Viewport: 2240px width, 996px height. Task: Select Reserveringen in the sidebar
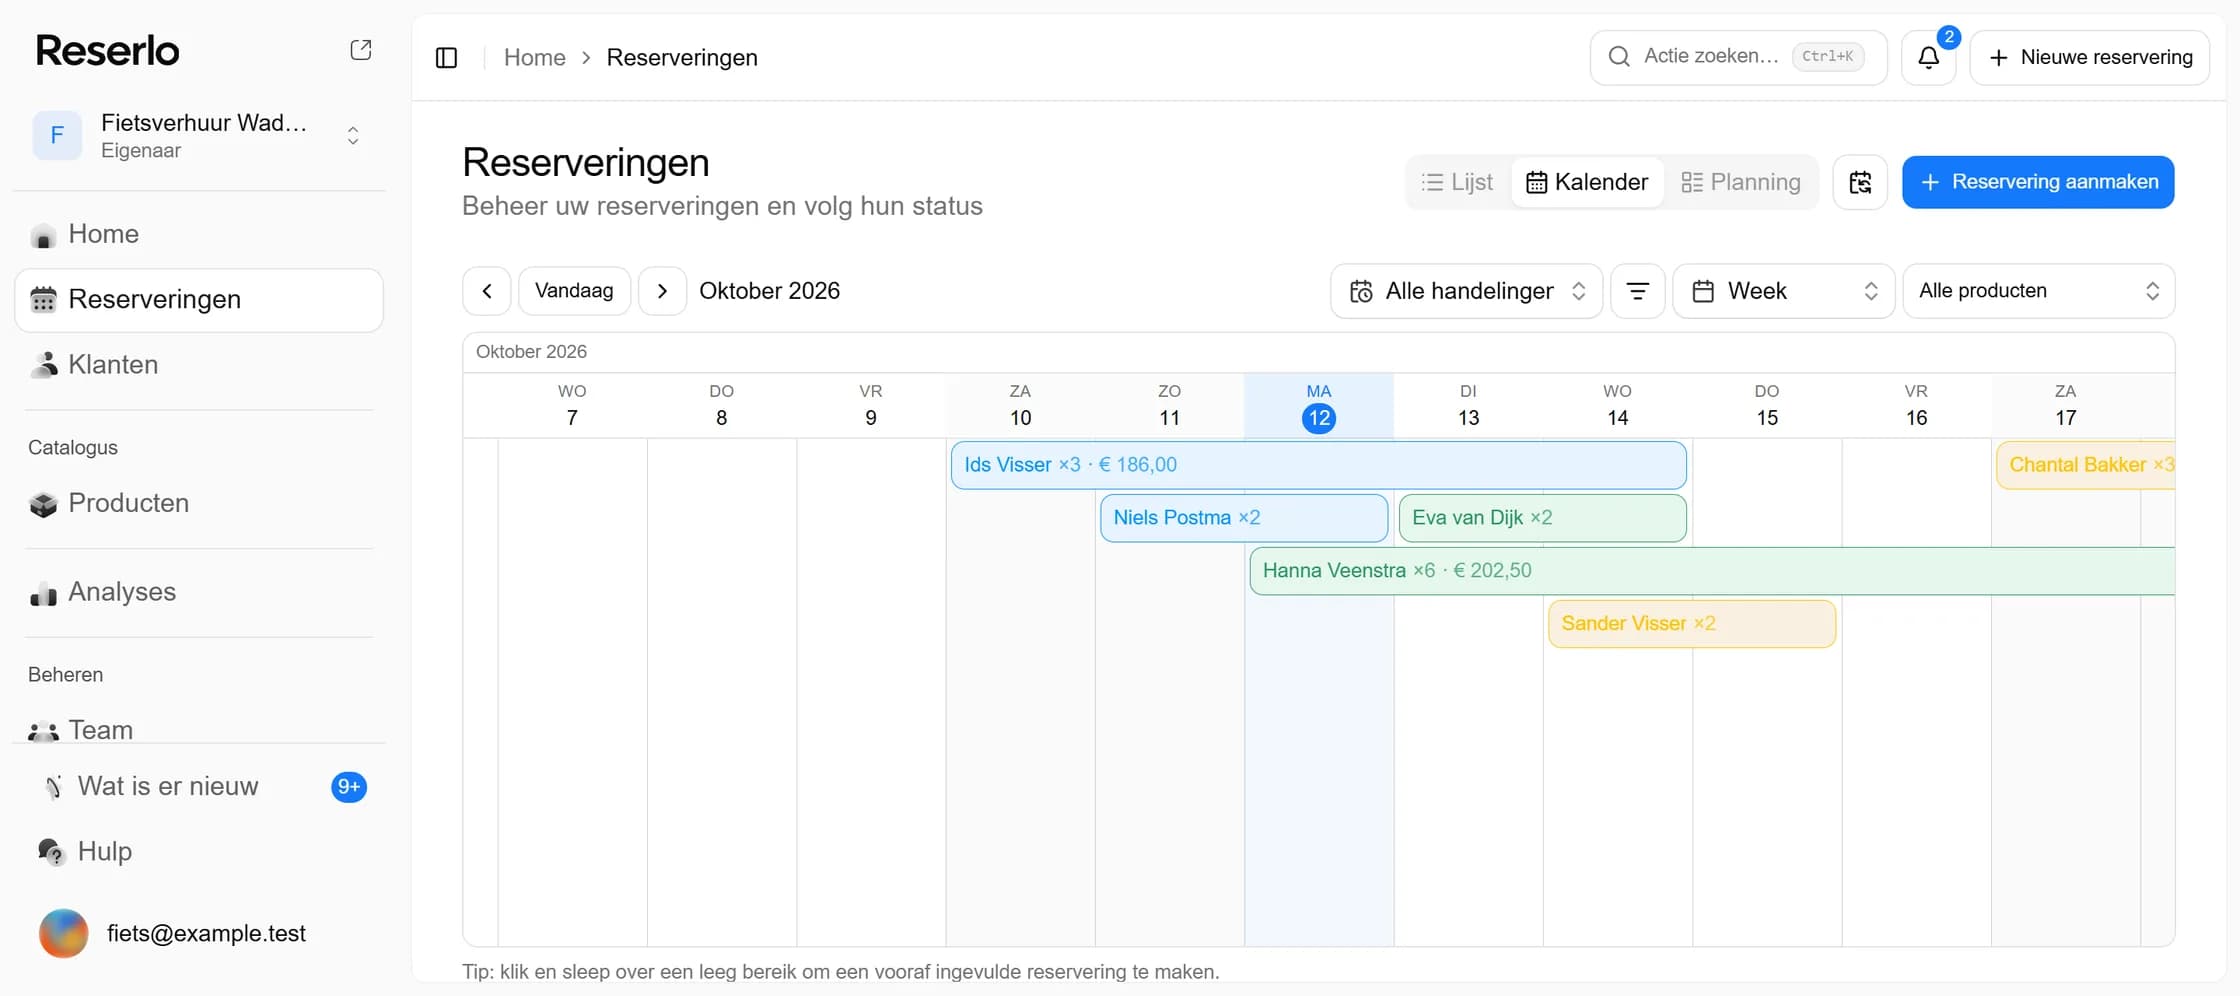pyautogui.click(x=199, y=300)
